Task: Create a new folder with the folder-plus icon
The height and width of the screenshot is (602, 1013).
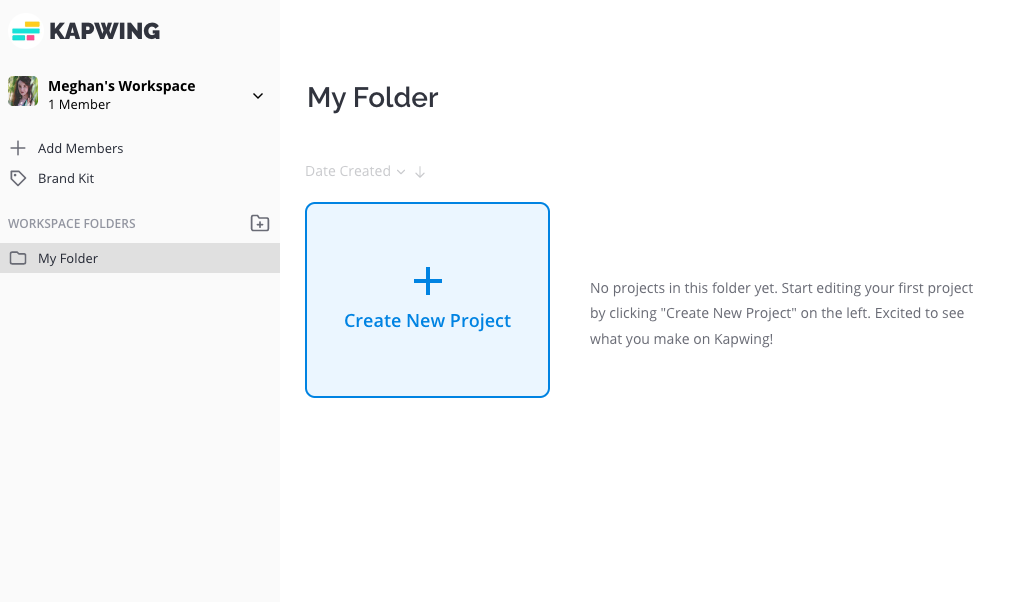Action: pyautogui.click(x=260, y=224)
